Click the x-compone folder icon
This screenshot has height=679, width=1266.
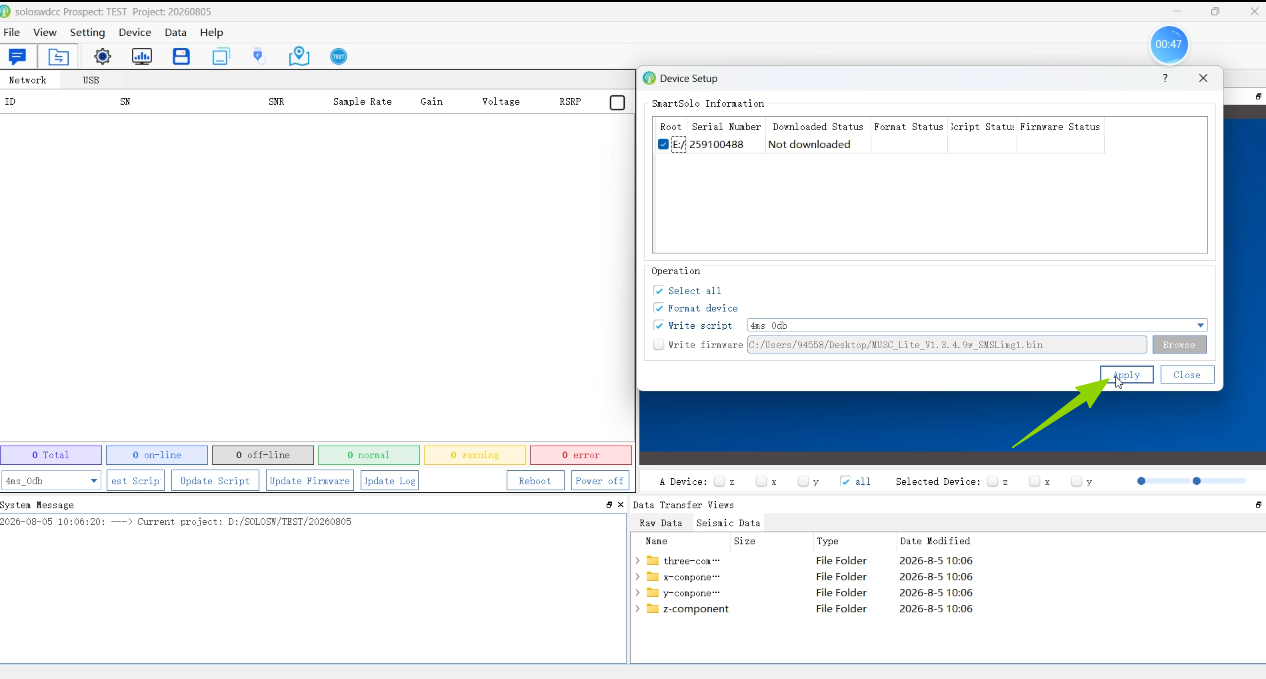[x=653, y=577]
